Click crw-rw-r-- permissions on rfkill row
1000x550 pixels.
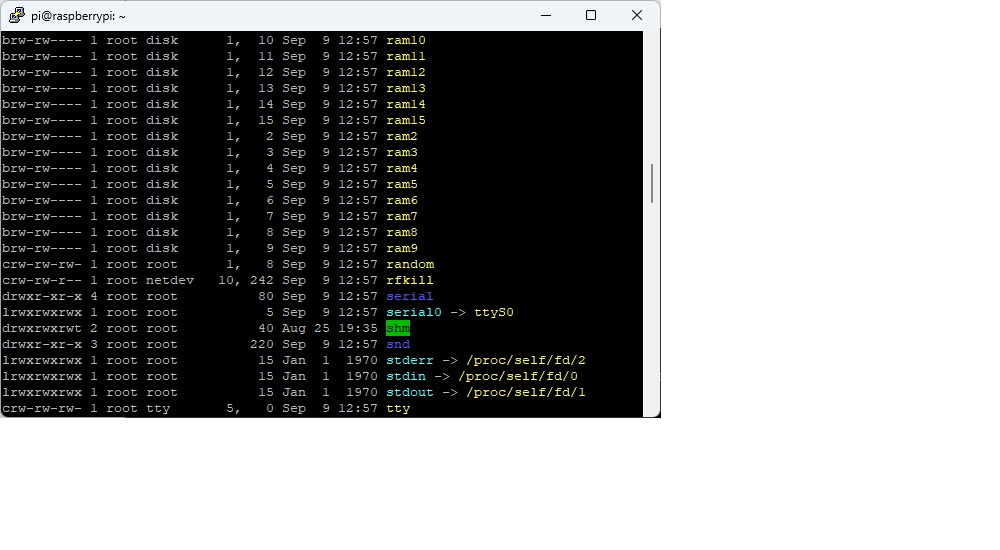point(41,280)
